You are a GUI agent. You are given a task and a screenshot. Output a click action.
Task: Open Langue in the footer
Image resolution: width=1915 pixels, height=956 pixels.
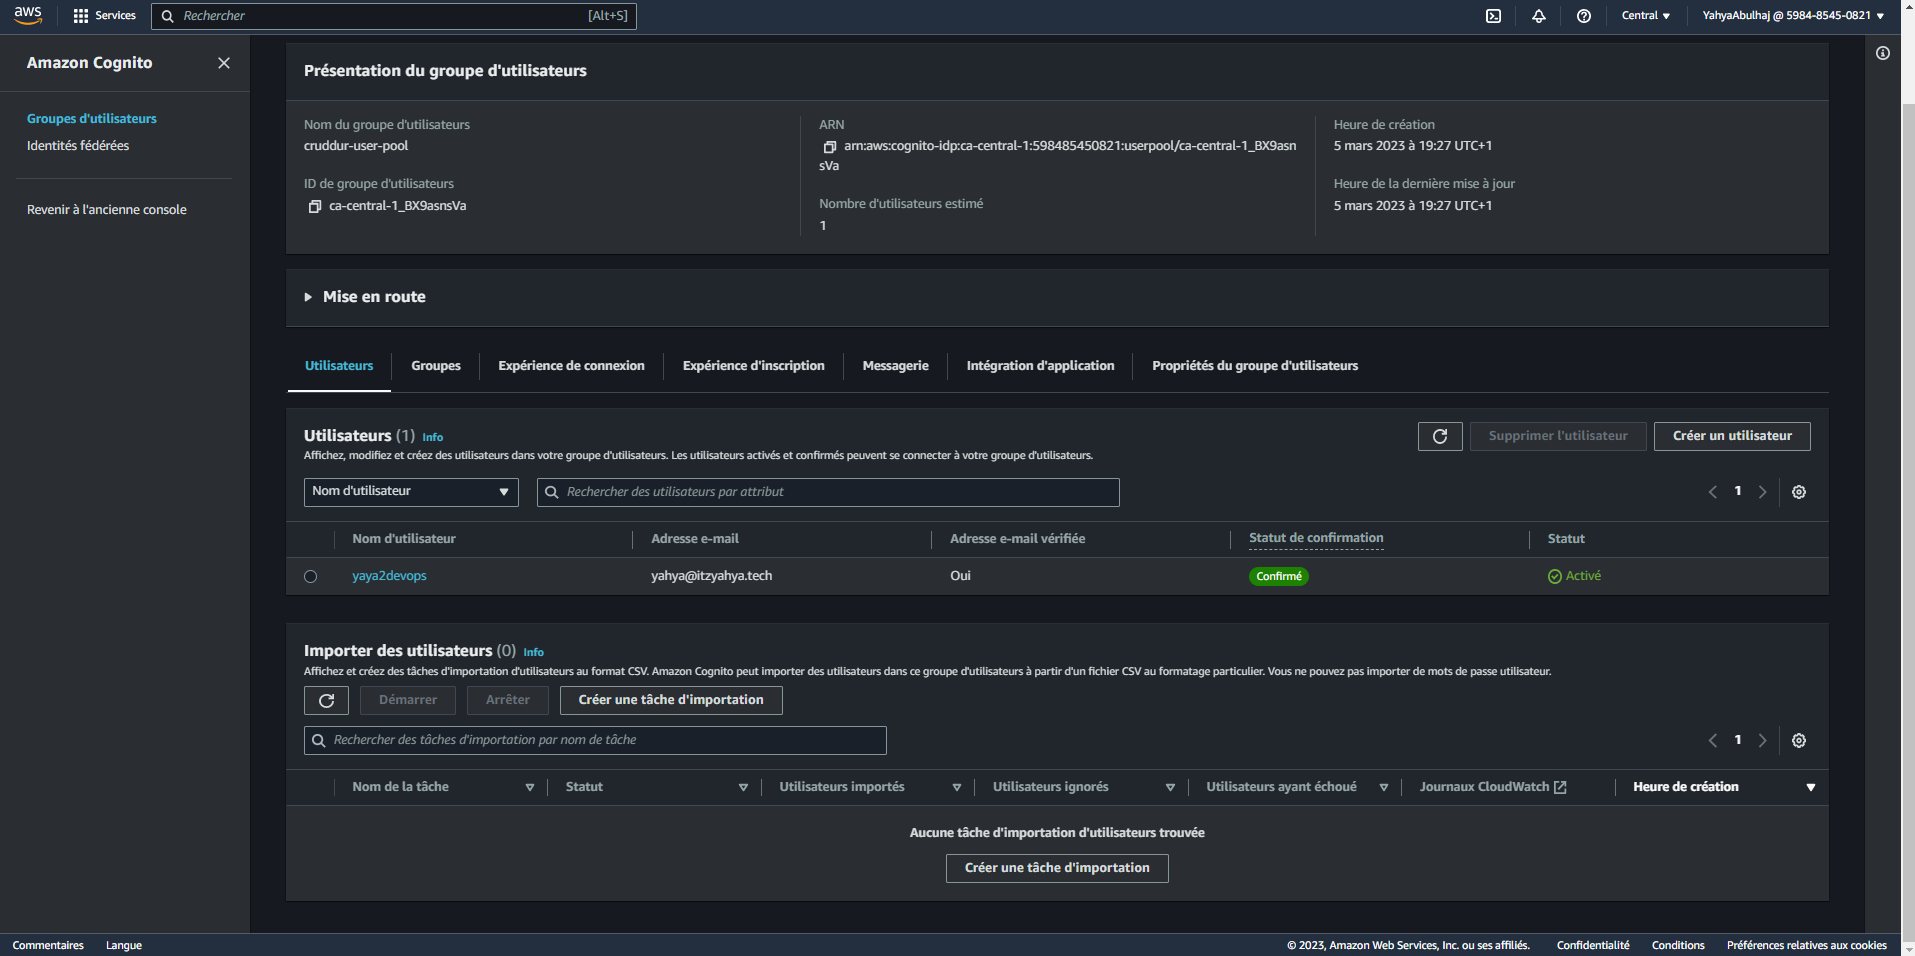coord(124,946)
